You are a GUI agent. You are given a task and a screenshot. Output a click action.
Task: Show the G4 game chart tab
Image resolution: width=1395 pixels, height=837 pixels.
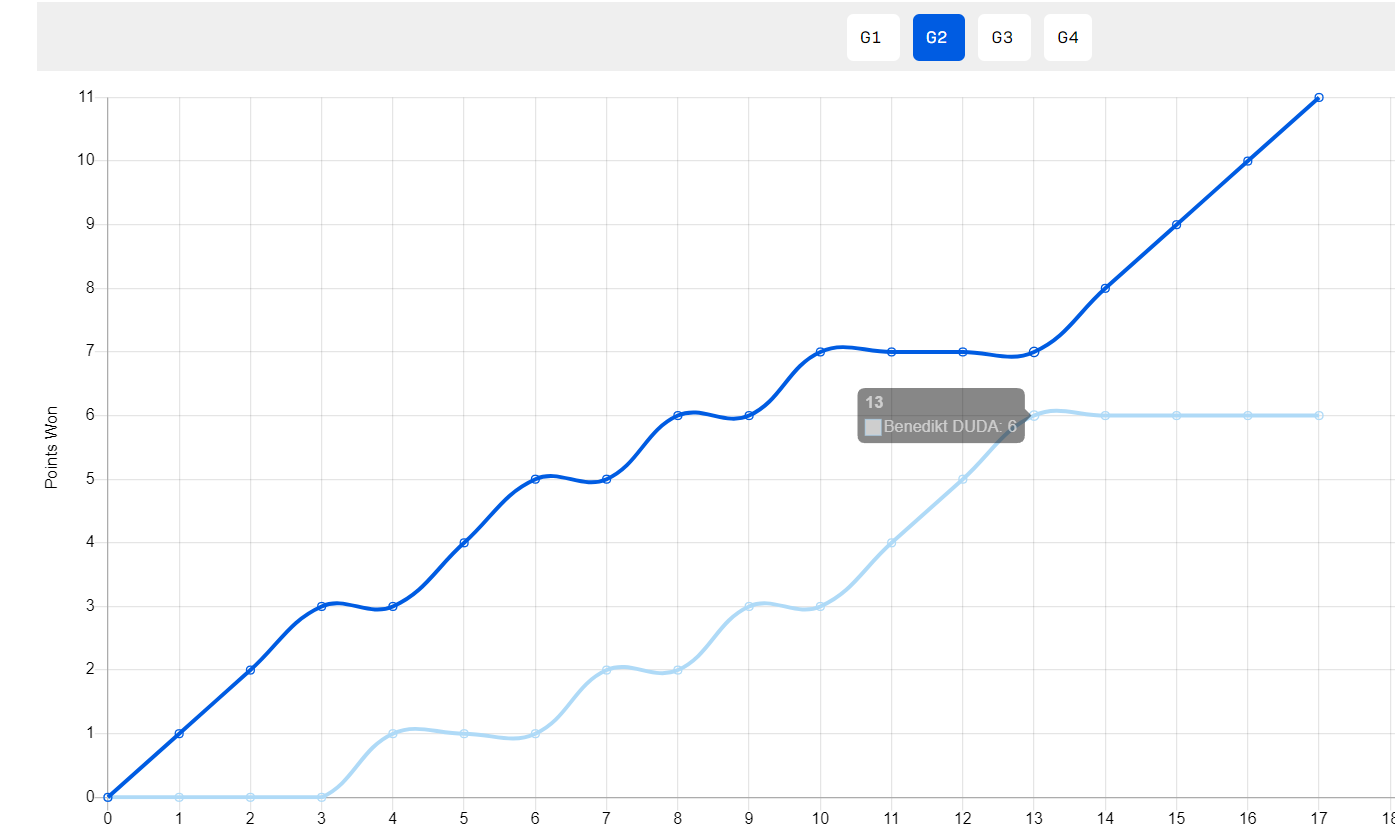click(x=1068, y=37)
